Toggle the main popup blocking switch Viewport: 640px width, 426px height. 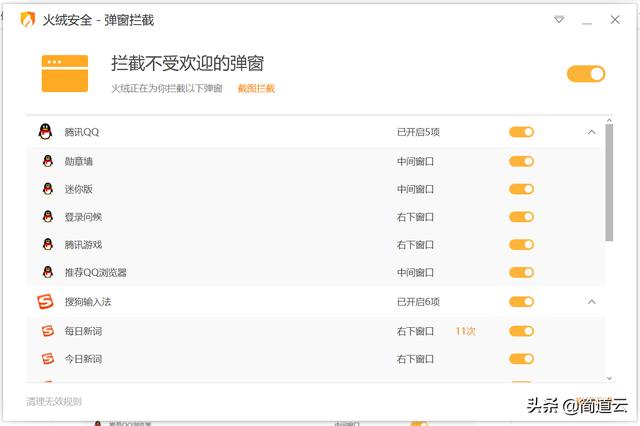(x=586, y=74)
